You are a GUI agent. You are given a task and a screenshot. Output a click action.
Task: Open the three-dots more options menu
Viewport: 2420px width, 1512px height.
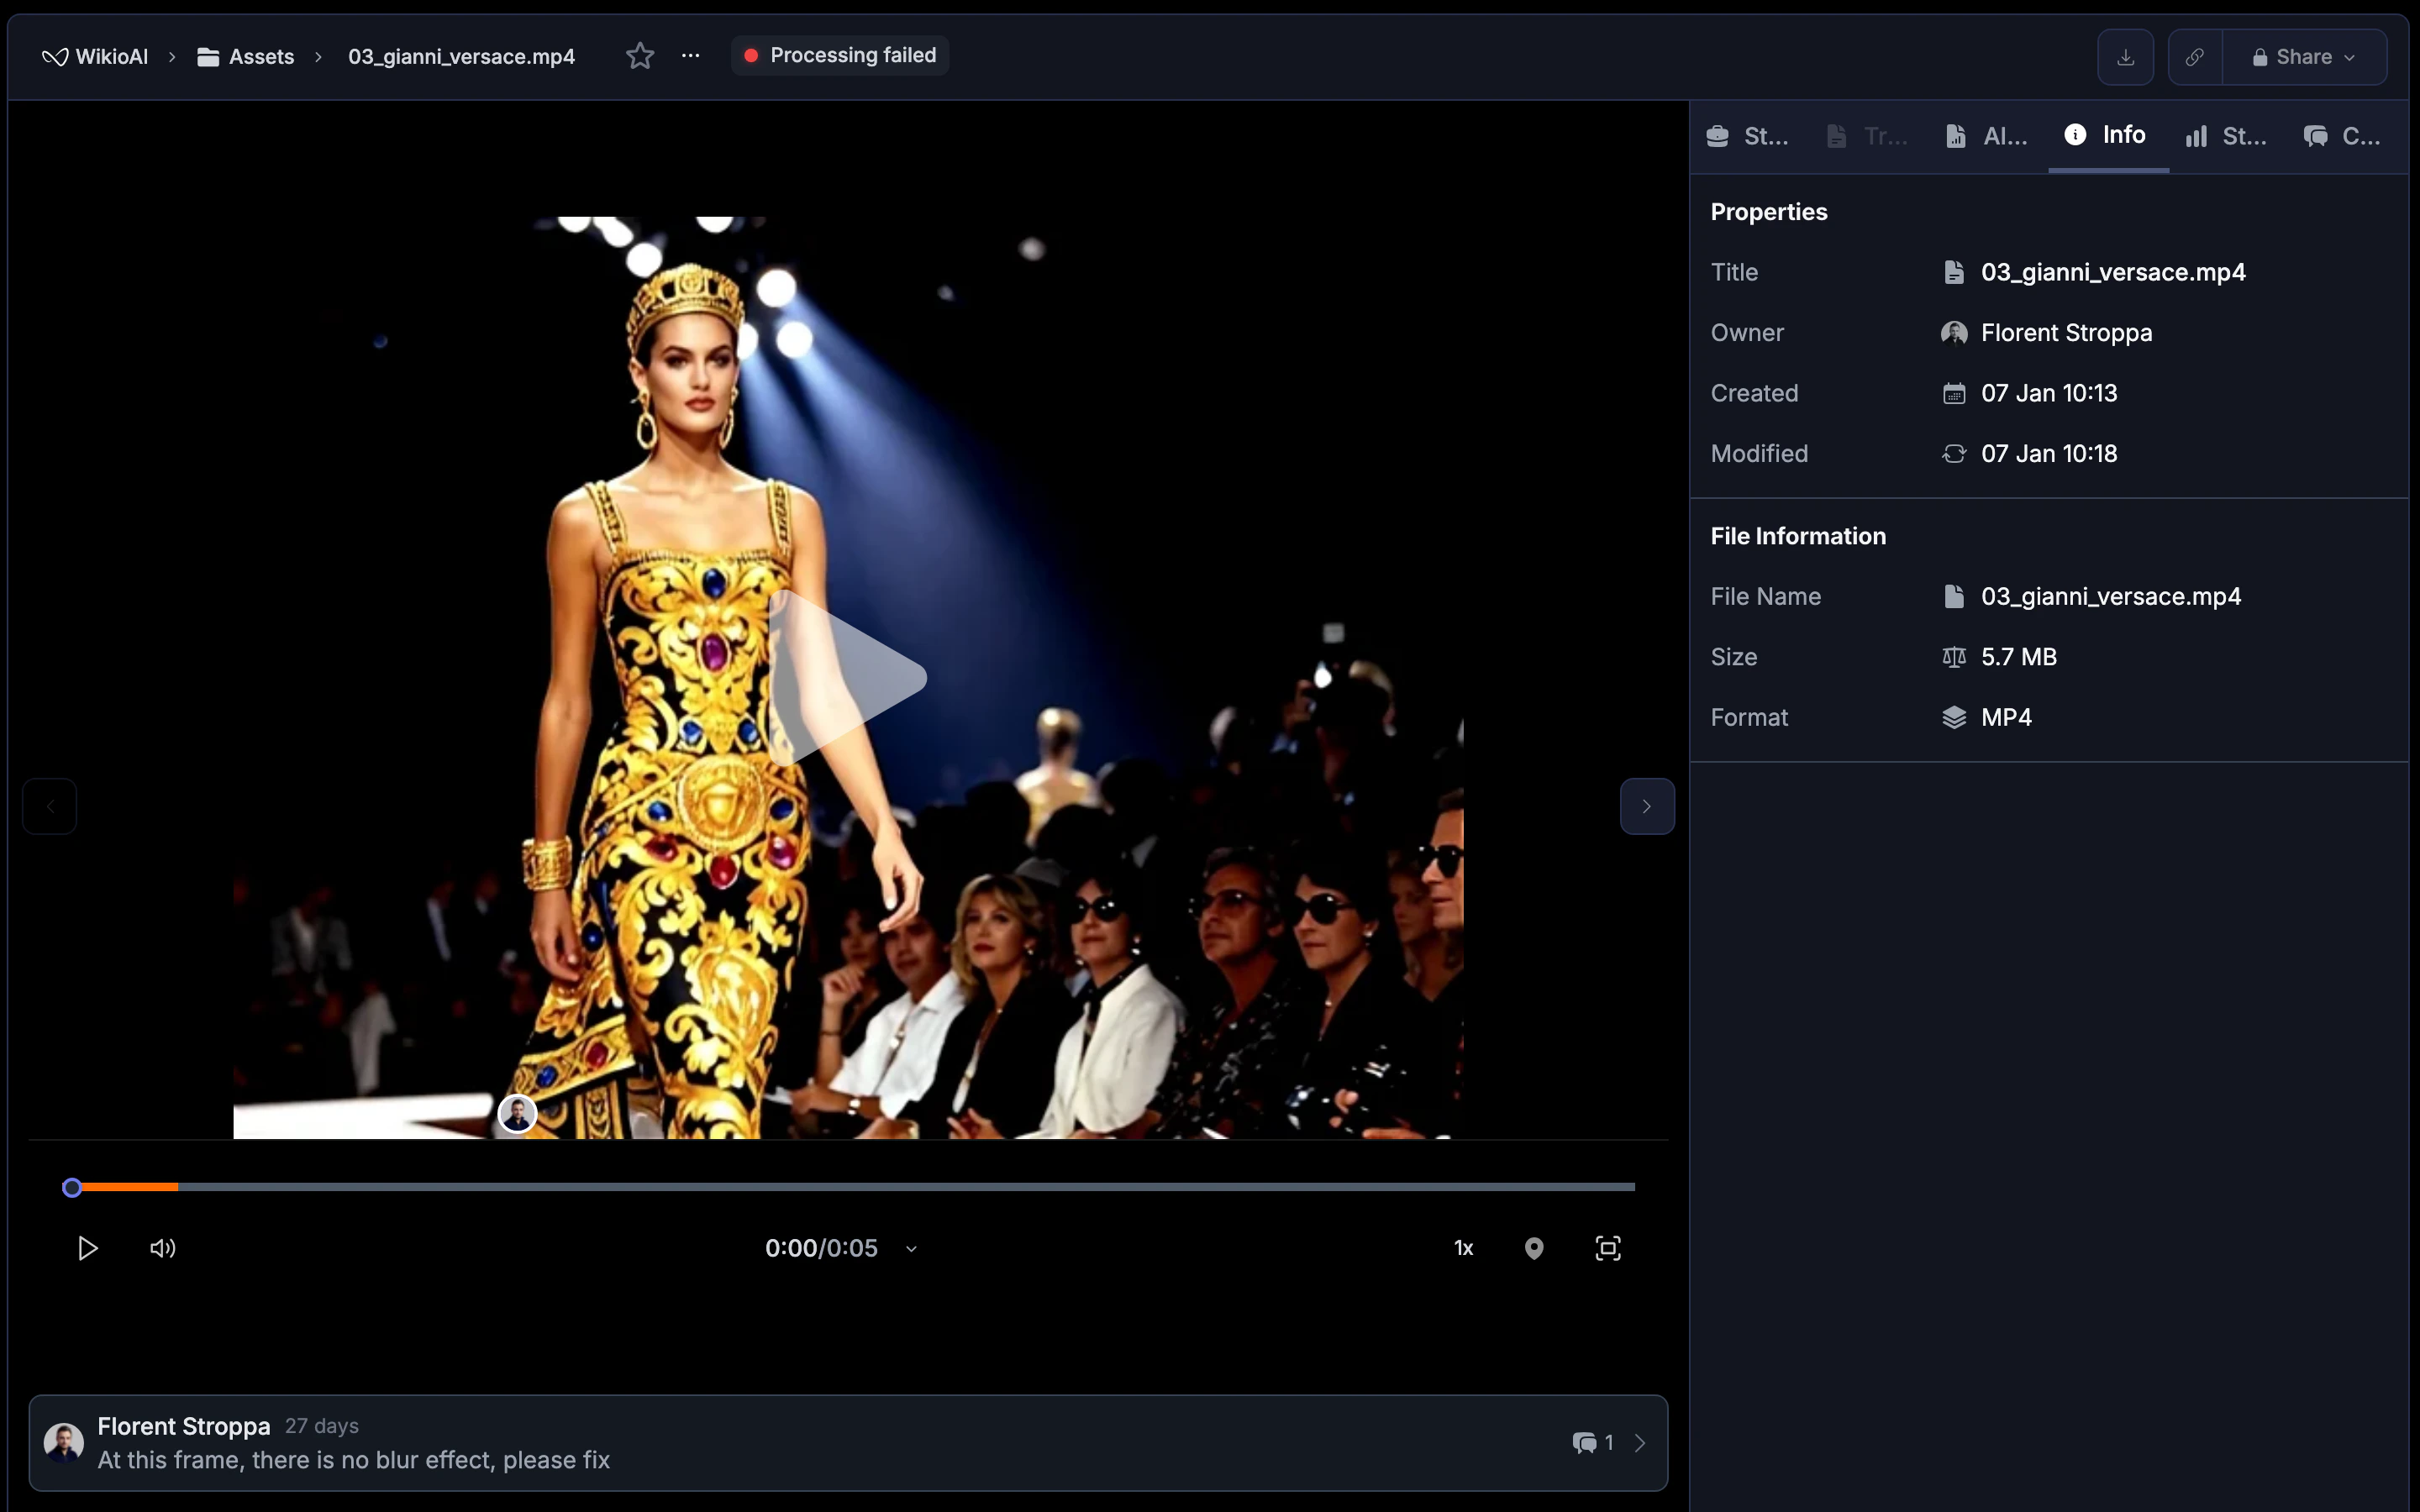690,56
